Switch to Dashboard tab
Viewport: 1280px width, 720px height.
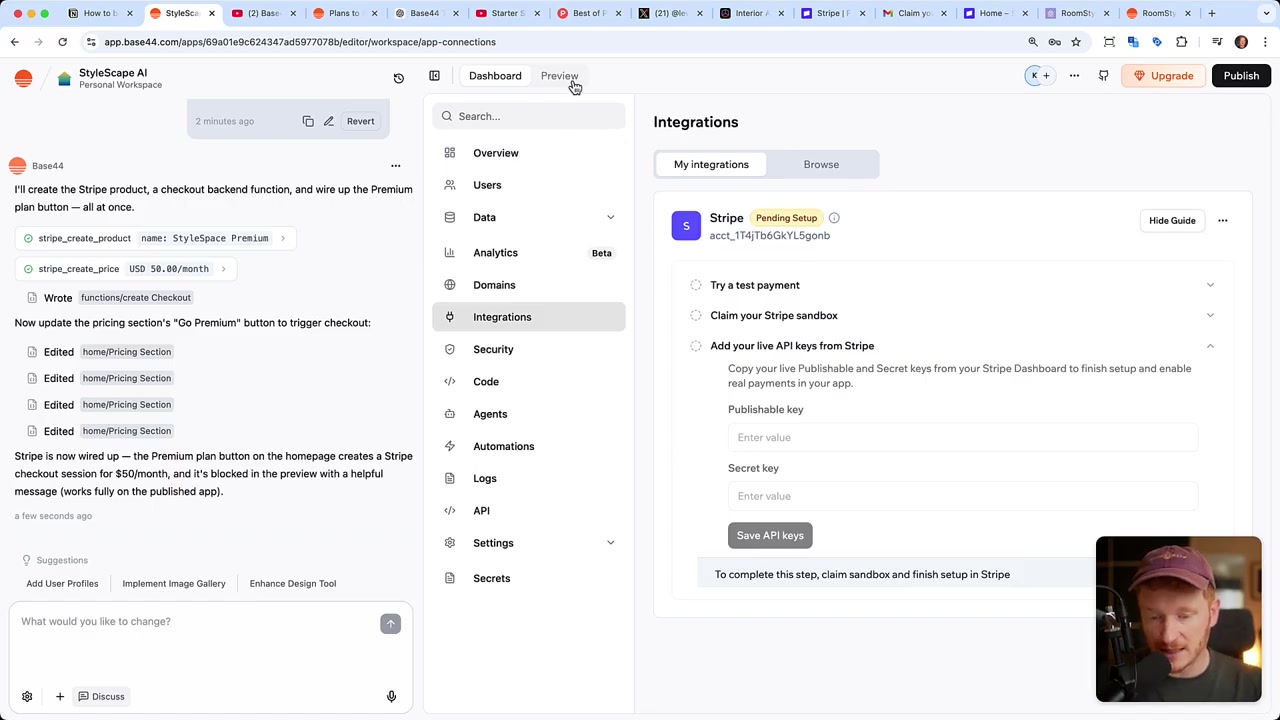coord(495,76)
